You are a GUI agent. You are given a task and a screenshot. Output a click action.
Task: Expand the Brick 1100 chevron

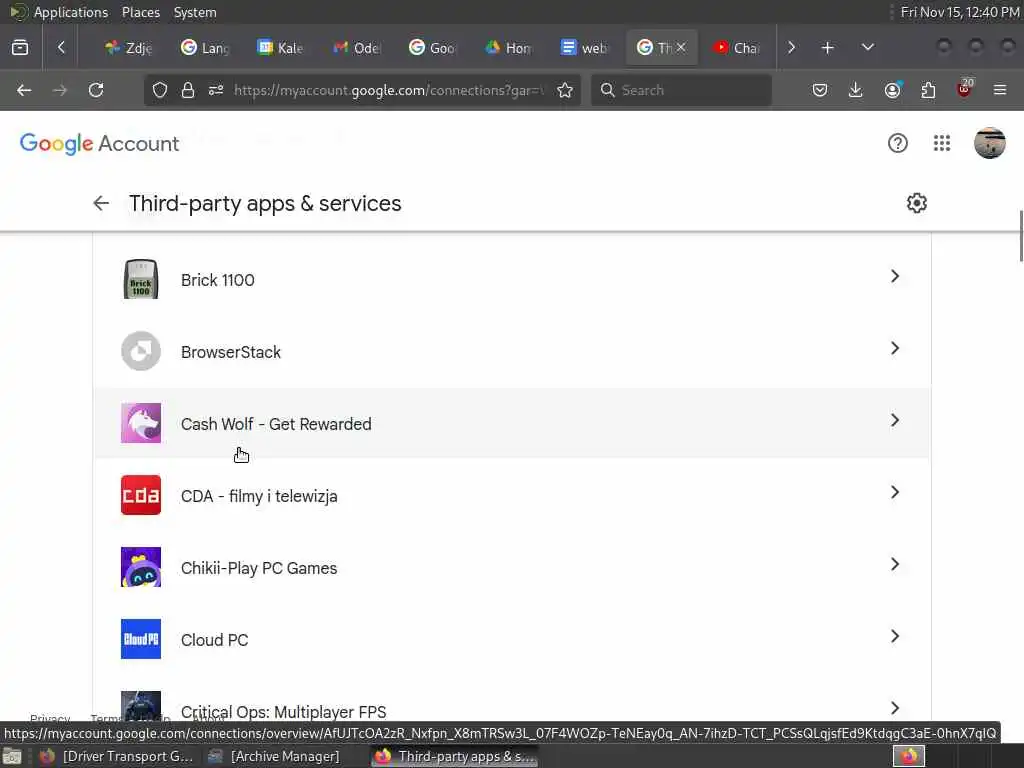tap(895, 276)
